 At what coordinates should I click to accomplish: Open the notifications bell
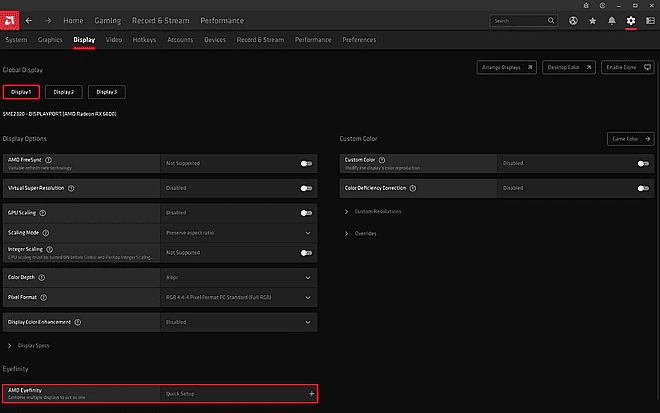(611, 20)
